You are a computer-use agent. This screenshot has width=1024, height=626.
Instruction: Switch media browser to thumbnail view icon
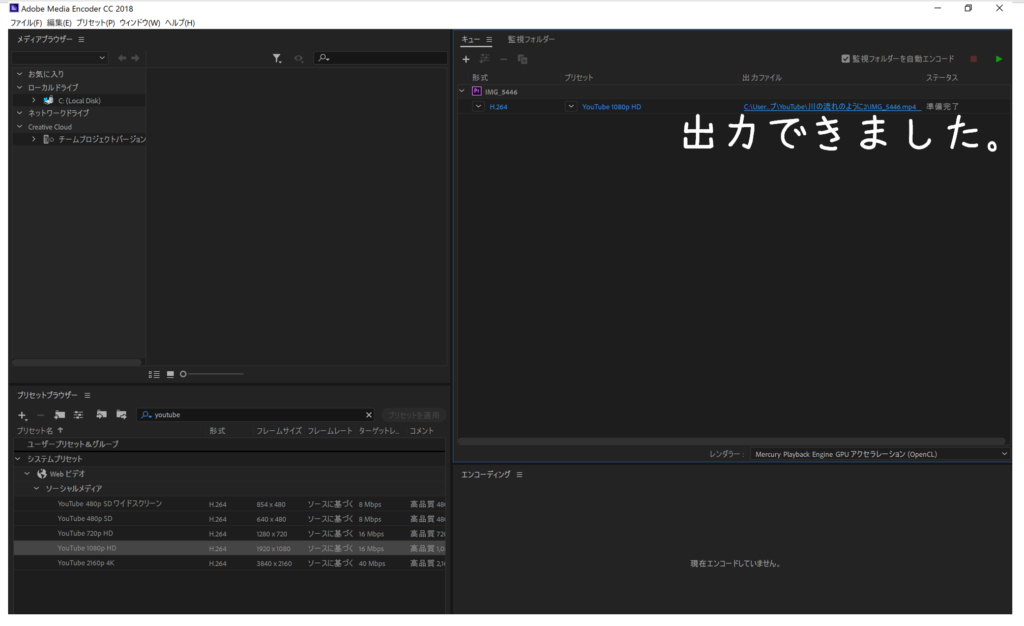[170, 374]
